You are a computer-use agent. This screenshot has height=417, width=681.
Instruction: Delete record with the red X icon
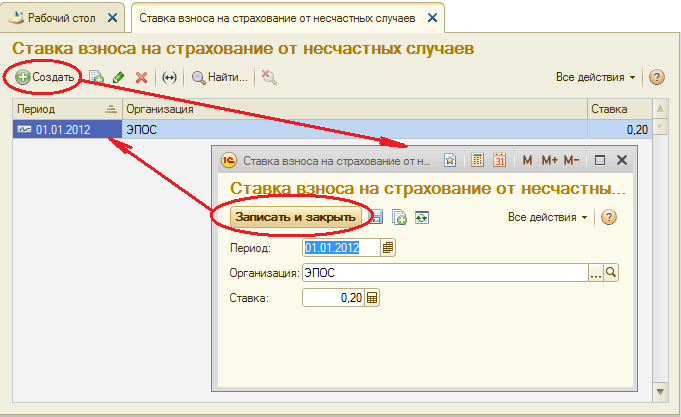click(x=142, y=78)
